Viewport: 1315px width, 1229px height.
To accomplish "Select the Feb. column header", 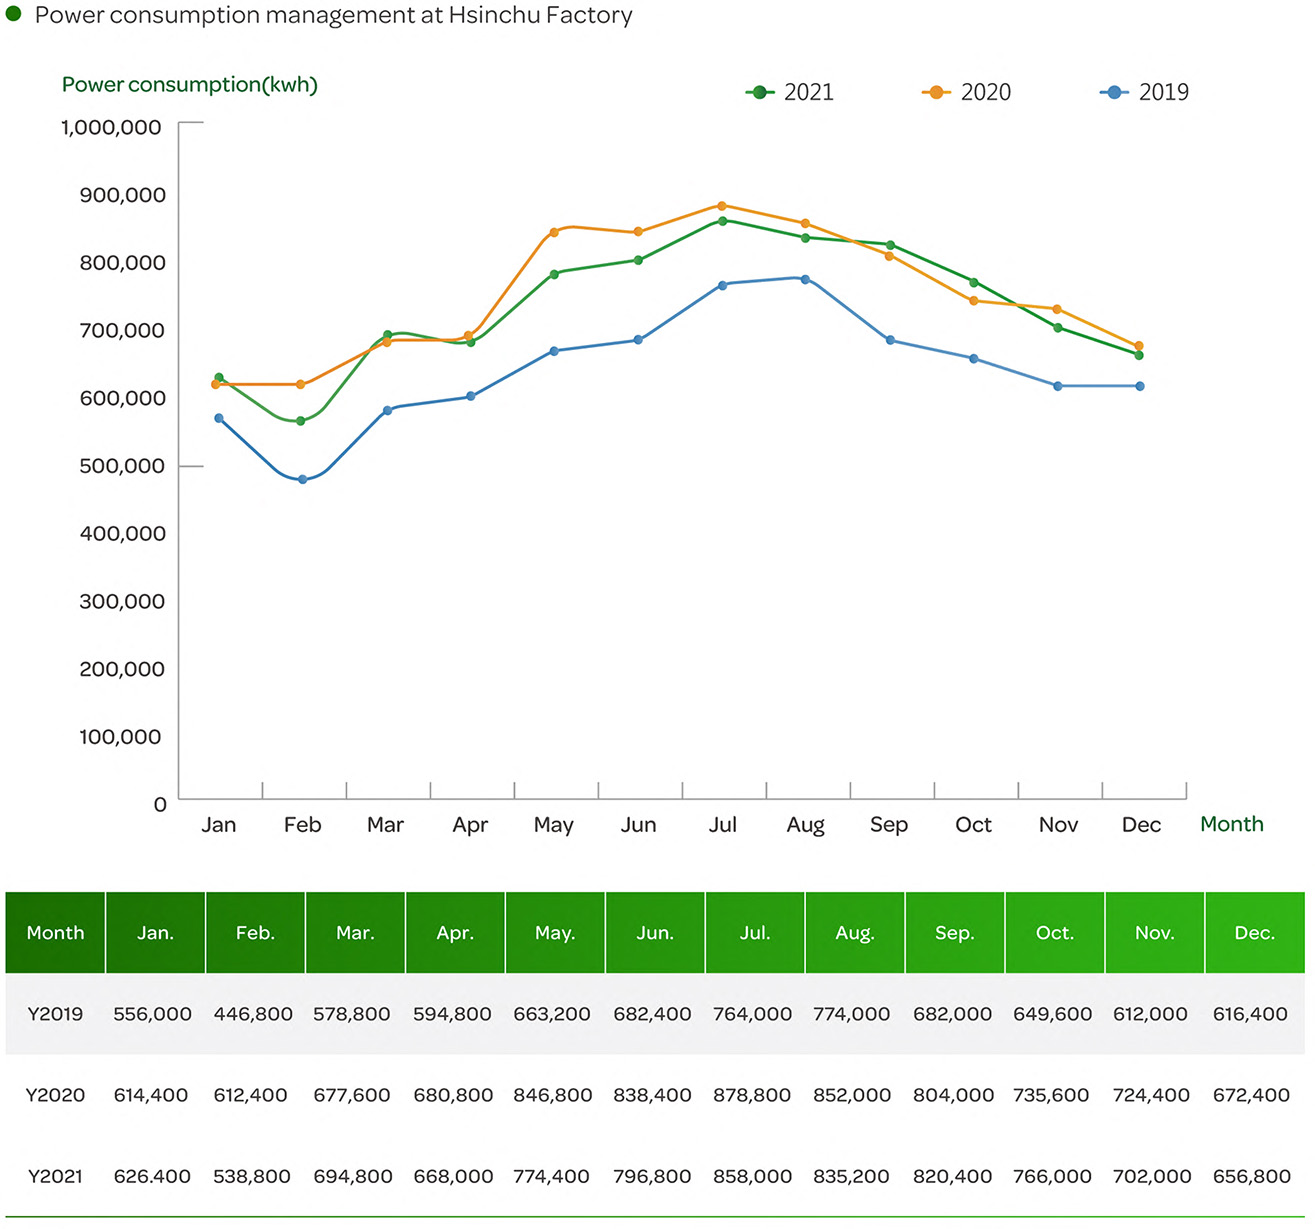I will pos(255,933).
